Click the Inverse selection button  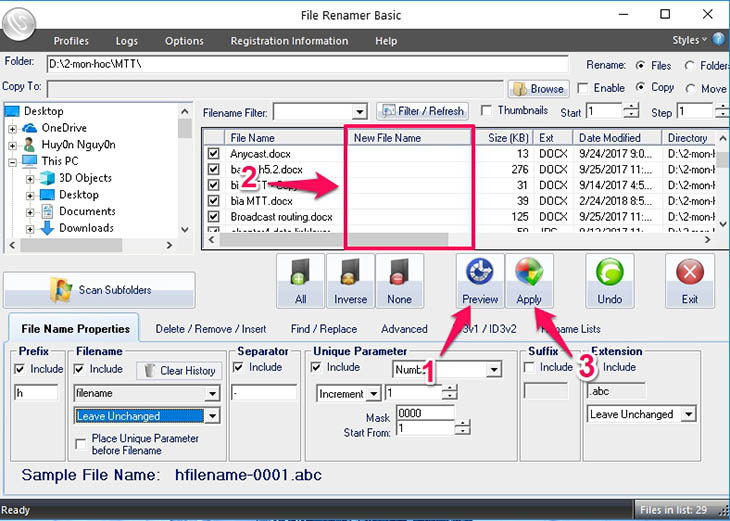(x=350, y=281)
